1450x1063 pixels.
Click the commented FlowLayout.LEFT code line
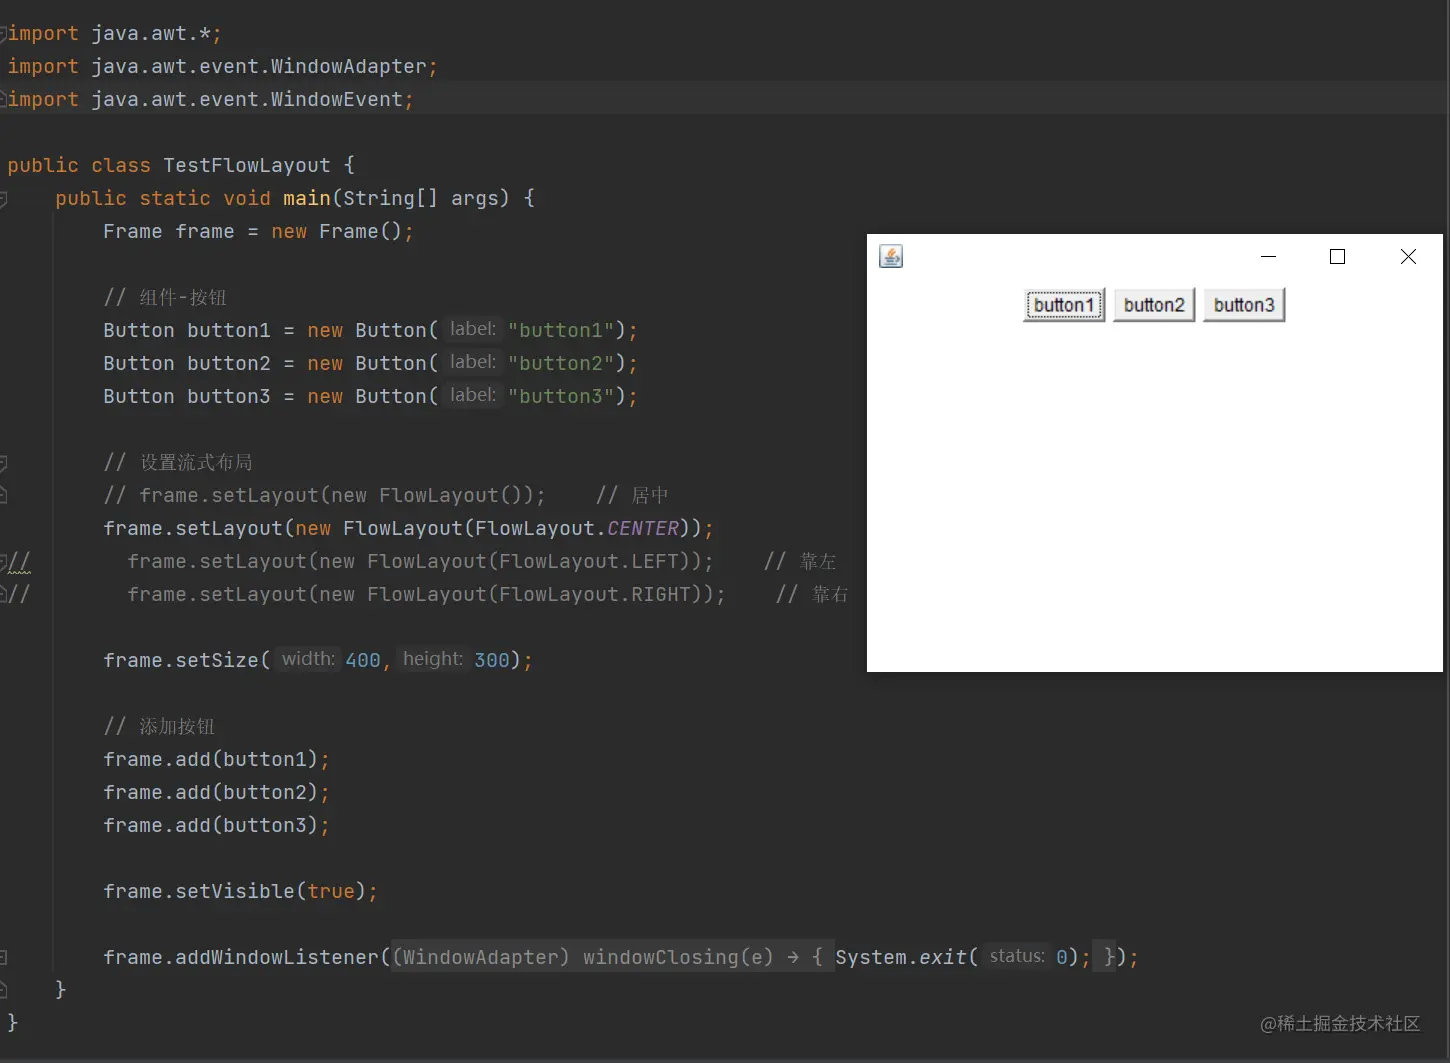[x=420, y=561]
